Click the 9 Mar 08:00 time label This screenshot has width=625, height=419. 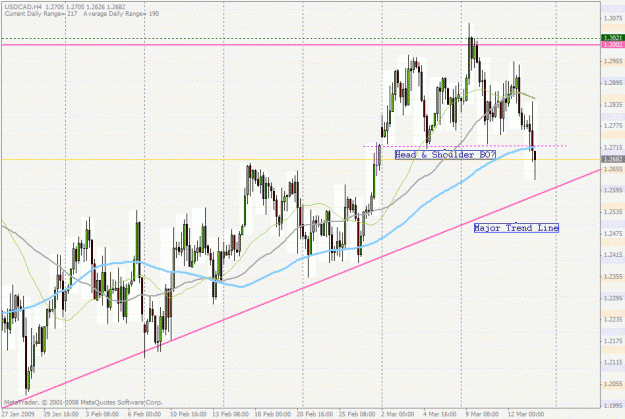pyautogui.click(x=482, y=414)
